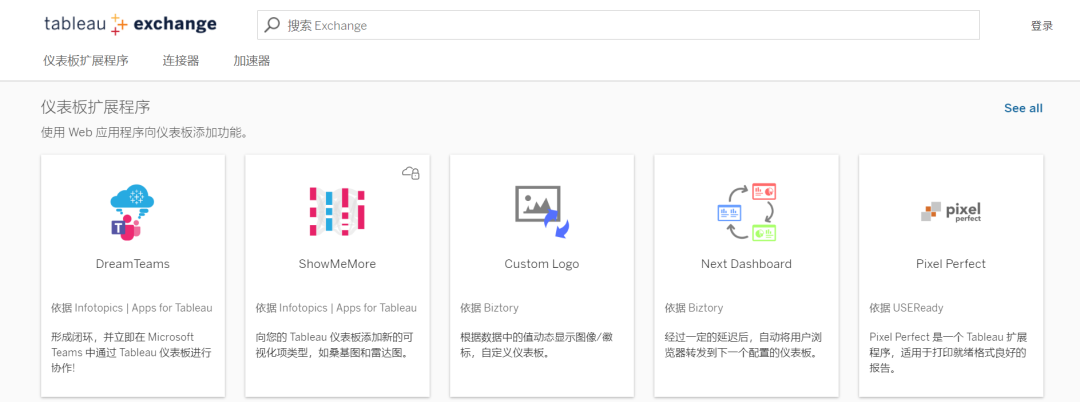Click the DreamTeams description text

coord(132,353)
